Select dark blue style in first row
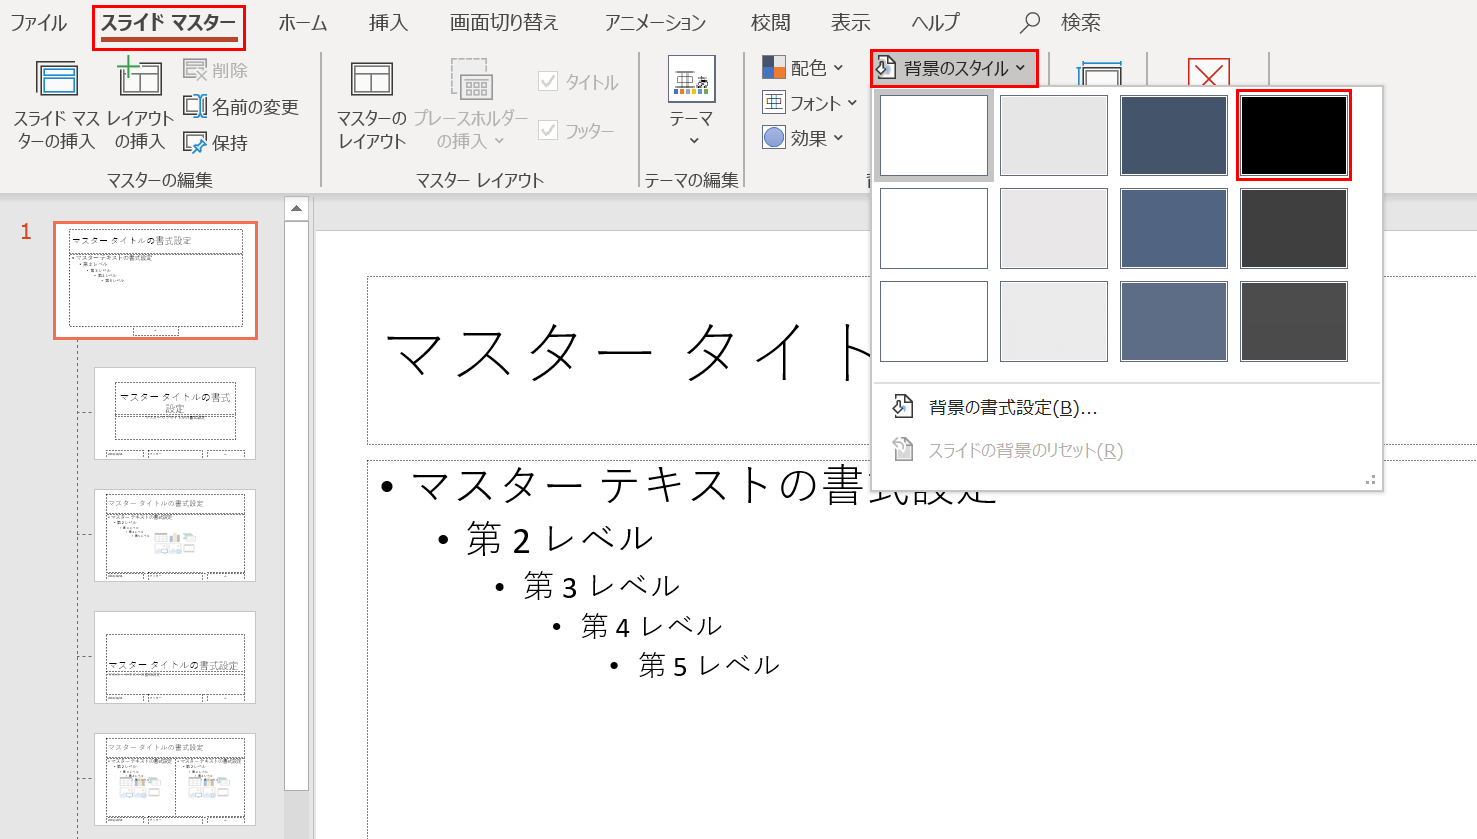Viewport: 1477px width, 839px height. pyautogui.click(x=1174, y=135)
